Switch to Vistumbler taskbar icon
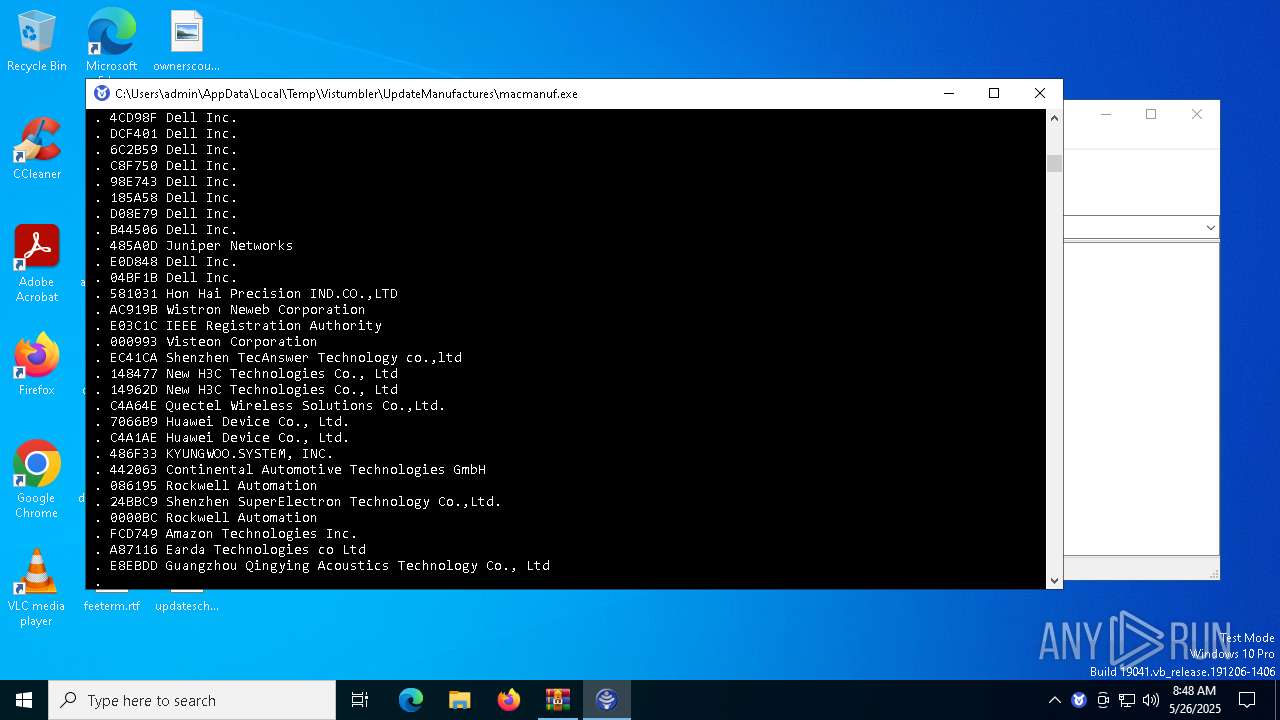Screen dimensions: 1280x720 (606, 700)
